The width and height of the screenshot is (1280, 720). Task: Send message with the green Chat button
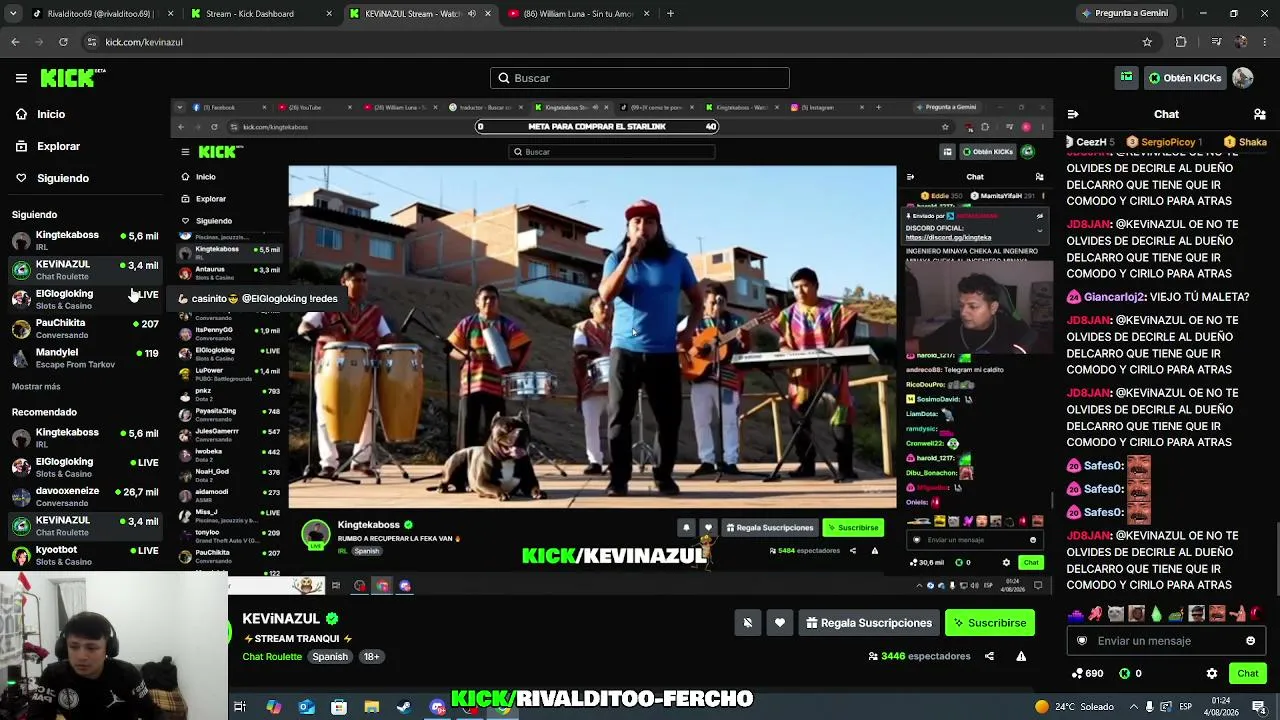click(x=1247, y=673)
